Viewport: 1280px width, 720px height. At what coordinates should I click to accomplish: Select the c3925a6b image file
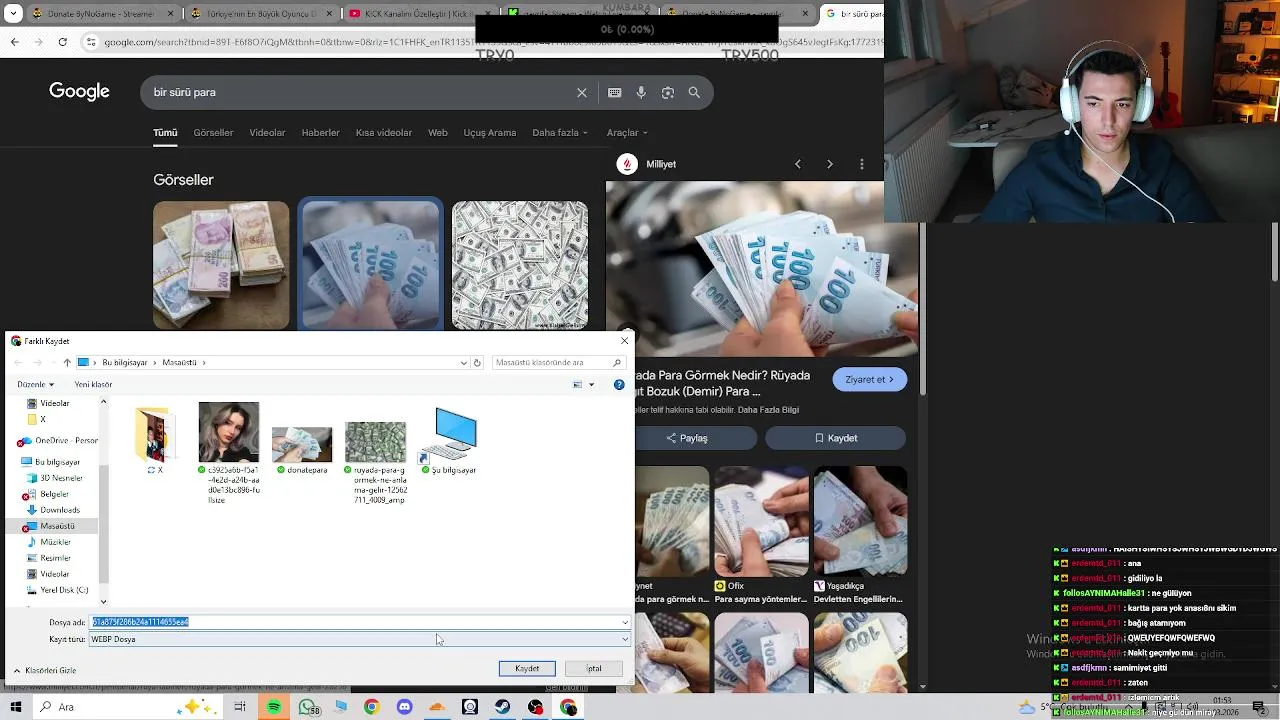229,452
